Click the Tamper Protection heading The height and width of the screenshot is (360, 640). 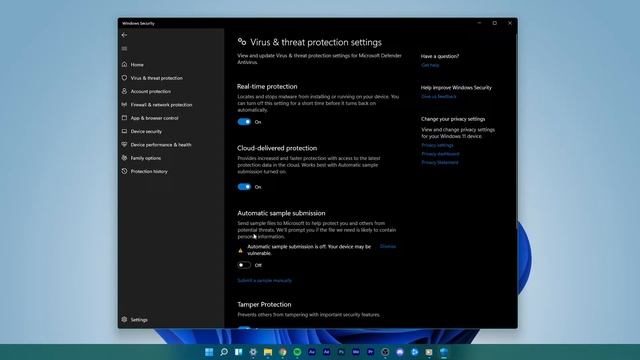264,304
